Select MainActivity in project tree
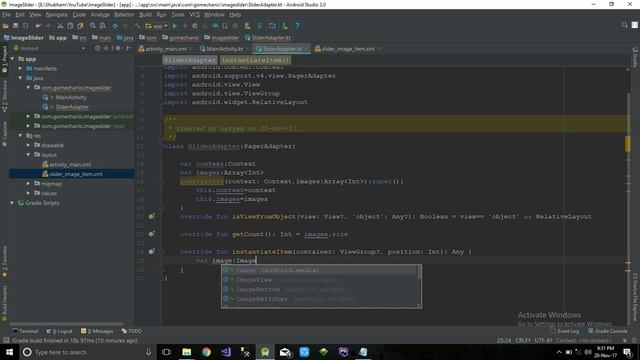Screen dimensions: 640x360 click(71, 97)
